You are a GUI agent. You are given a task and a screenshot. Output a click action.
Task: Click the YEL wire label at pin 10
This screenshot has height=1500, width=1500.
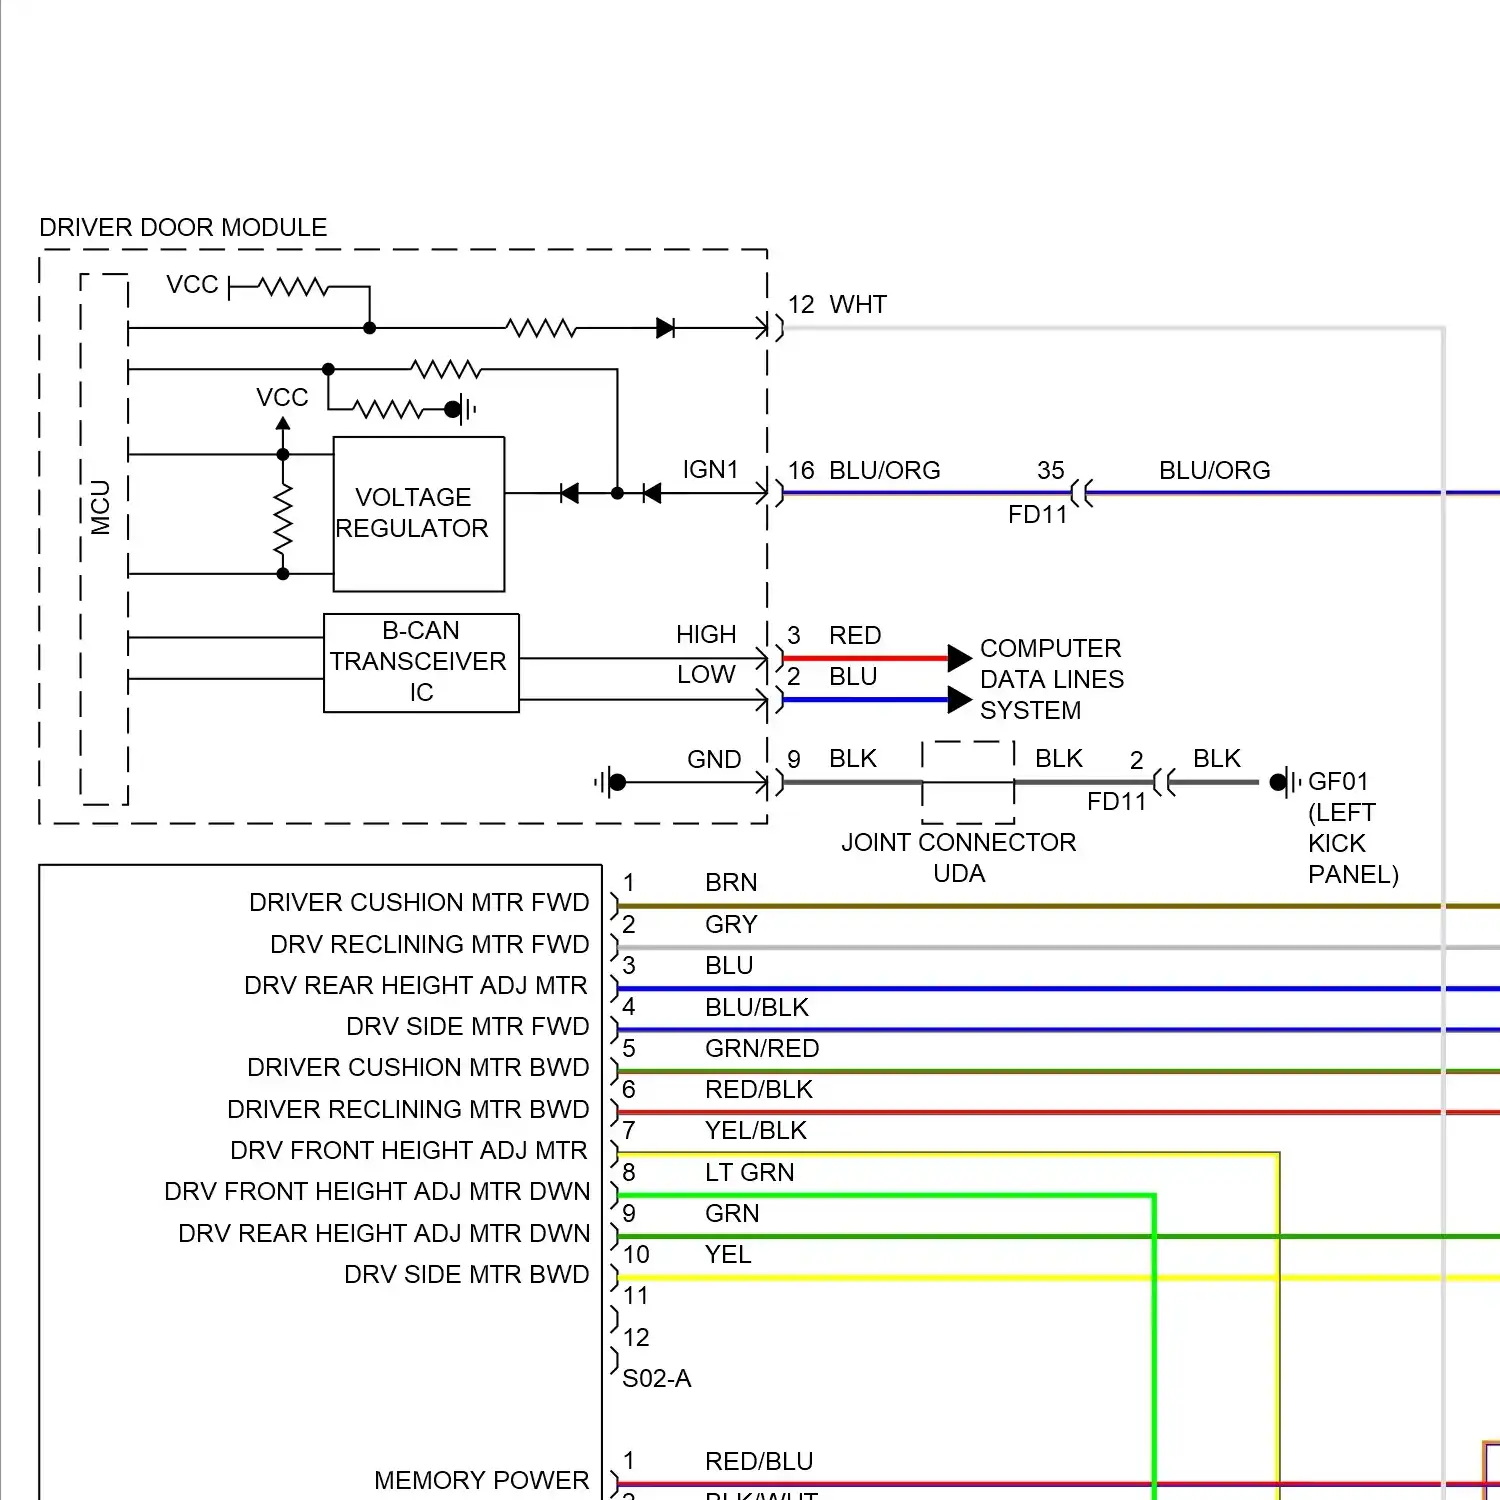pos(728,1254)
